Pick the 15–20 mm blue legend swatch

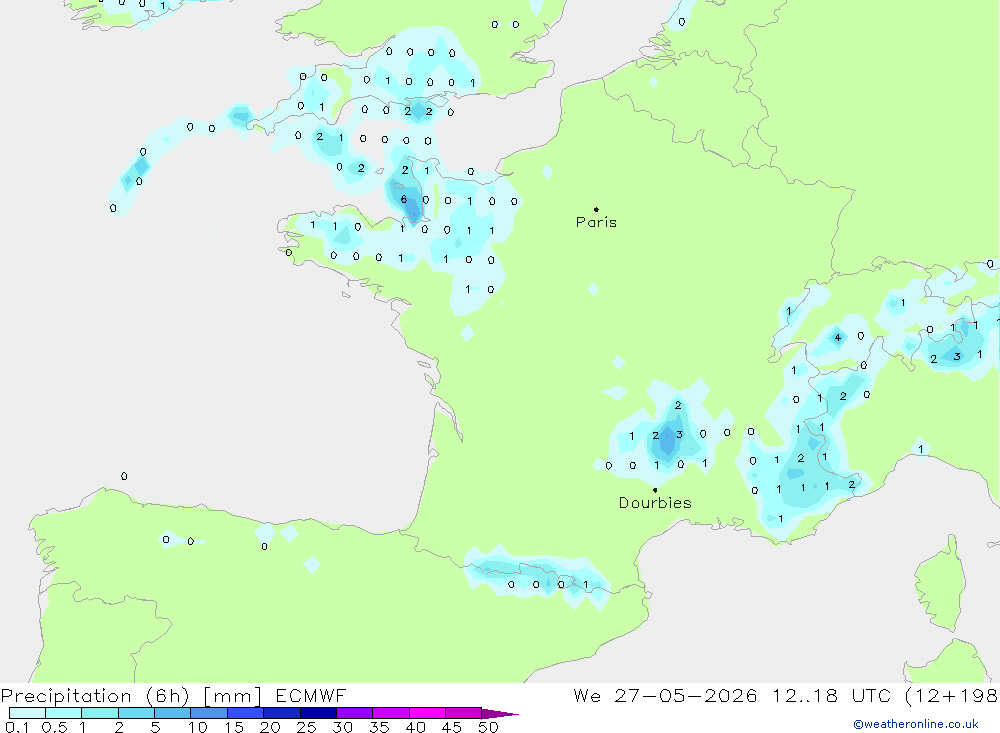(246, 713)
